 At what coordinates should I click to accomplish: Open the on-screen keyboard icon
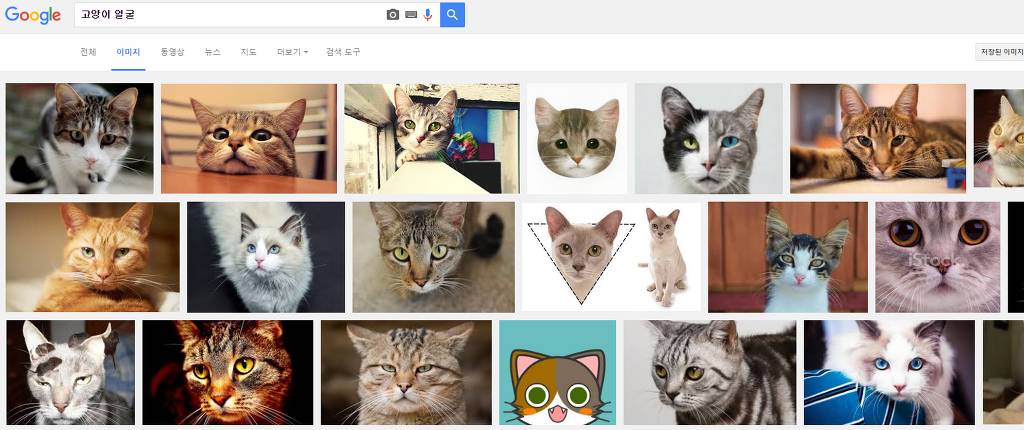[x=411, y=15]
